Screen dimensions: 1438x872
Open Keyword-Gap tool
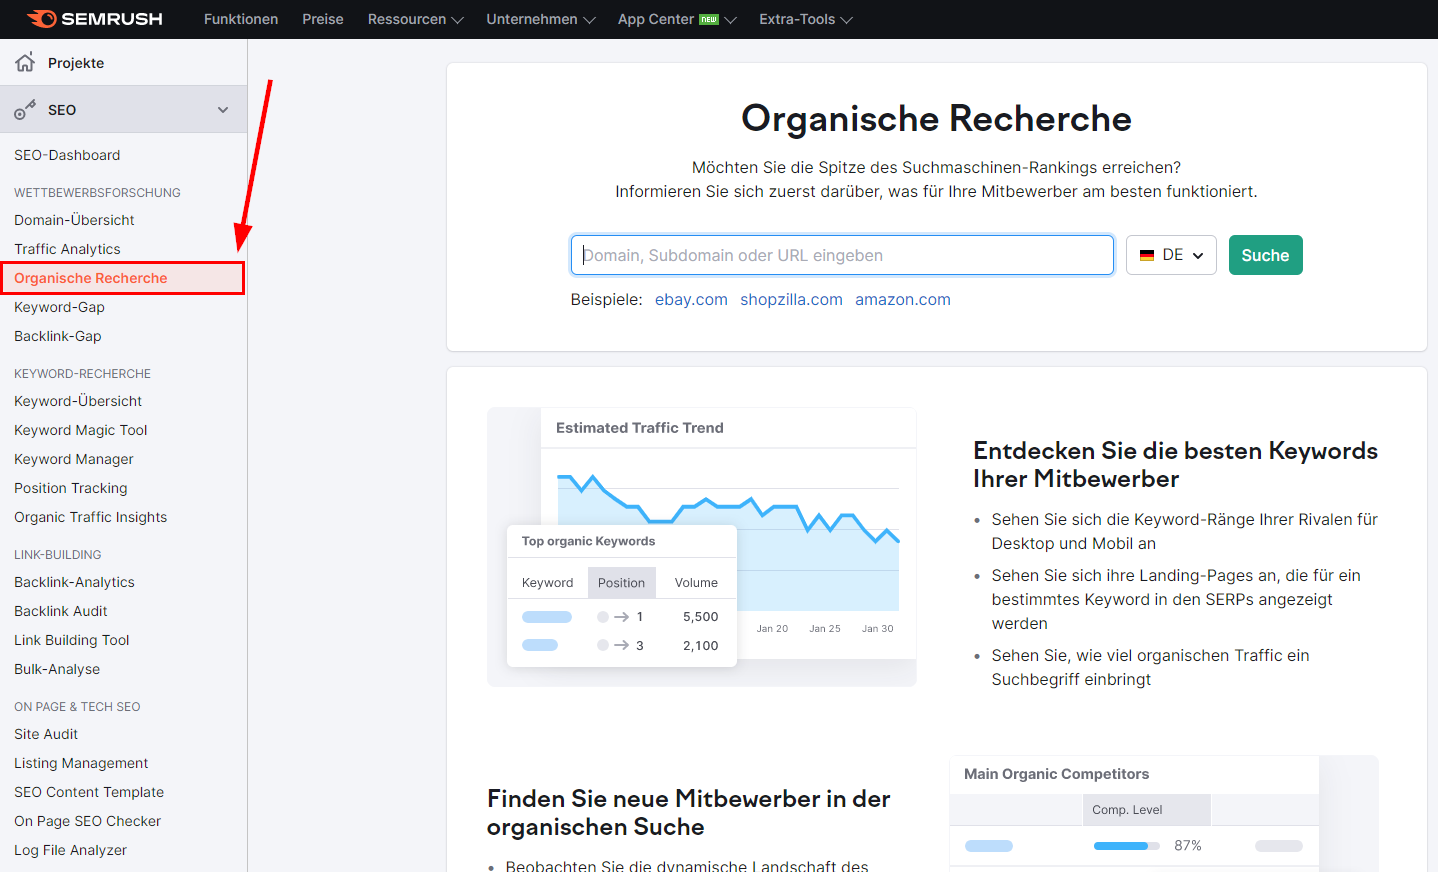[x=59, y=307]
